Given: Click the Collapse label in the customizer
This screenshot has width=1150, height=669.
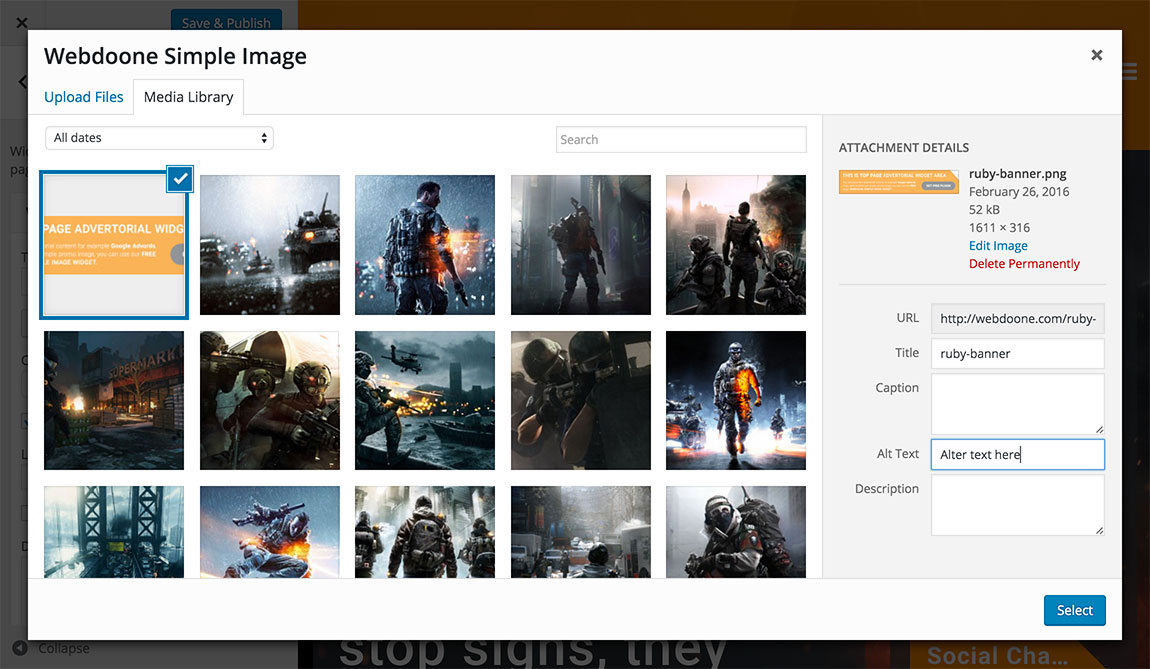Looking at the screenshot, I should point(64,648).
